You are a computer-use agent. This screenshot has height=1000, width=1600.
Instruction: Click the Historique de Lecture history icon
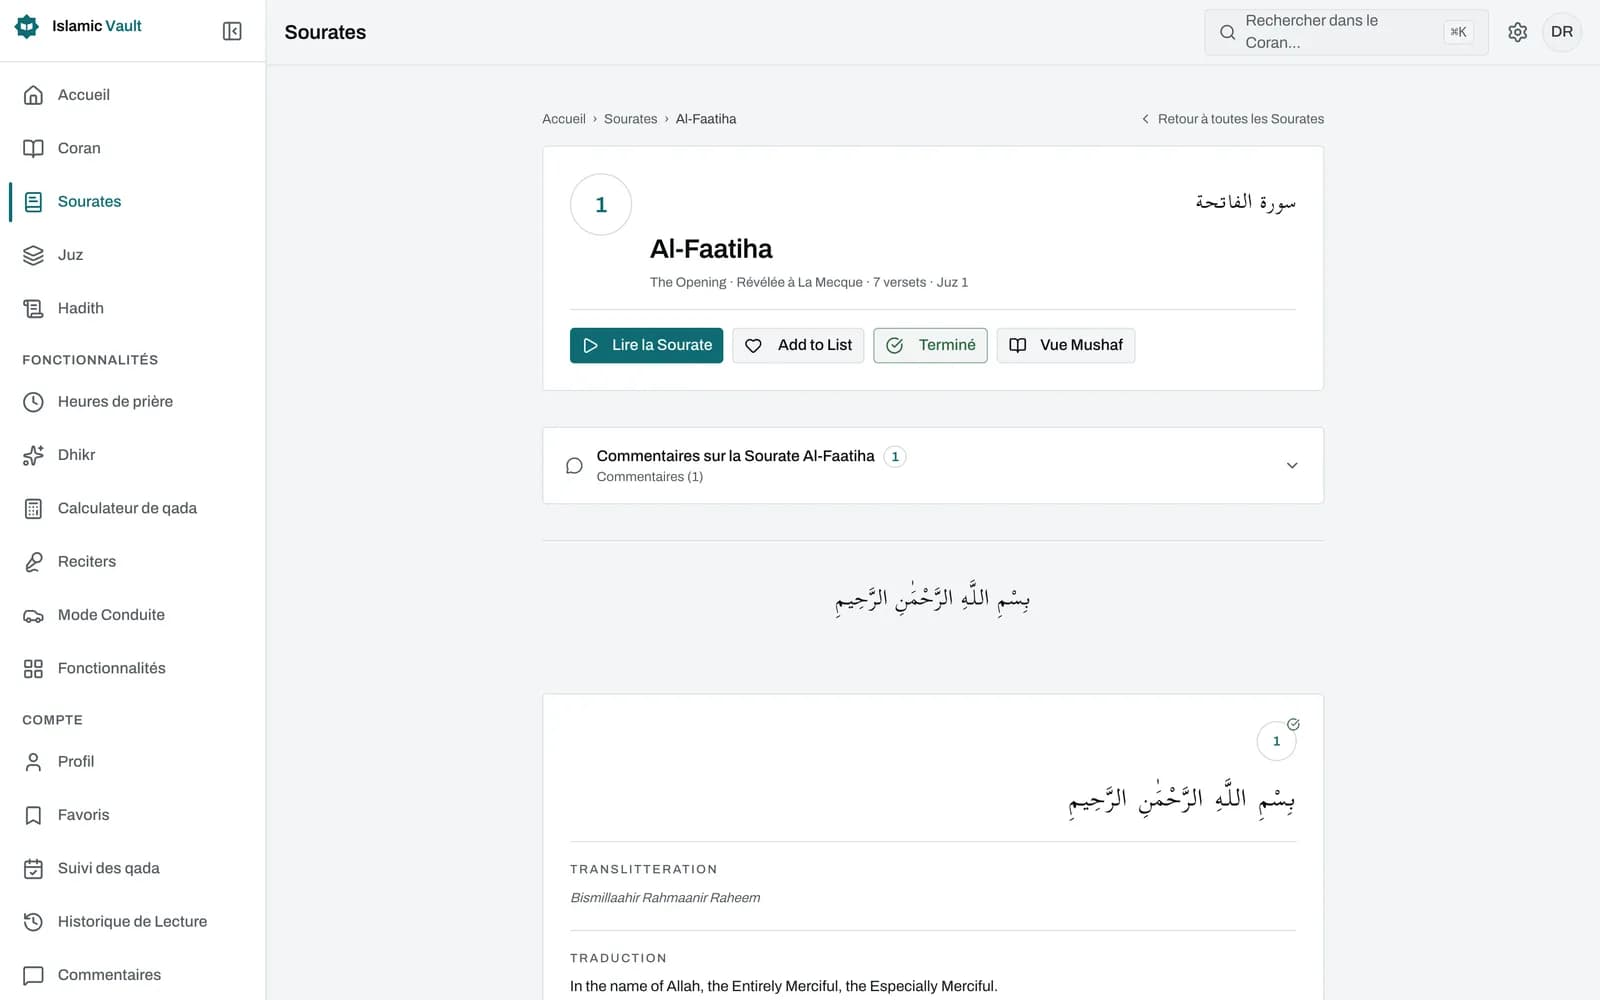[x=33, y=922]
